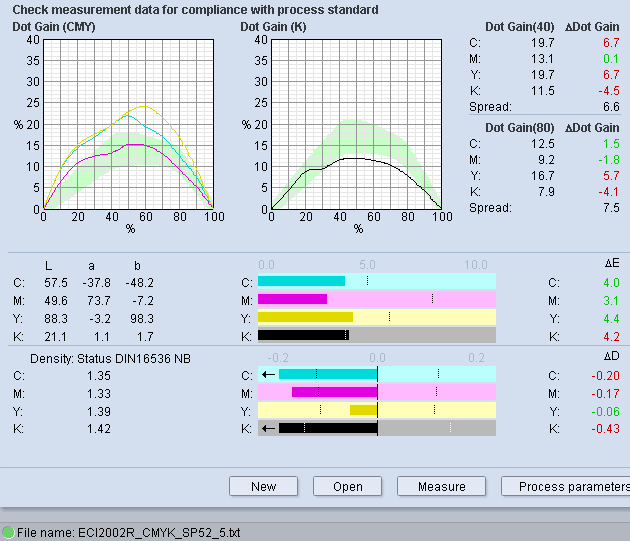
Task: Click ΔD value -0.20 for cyan
Action: click(x=605, y=375)
